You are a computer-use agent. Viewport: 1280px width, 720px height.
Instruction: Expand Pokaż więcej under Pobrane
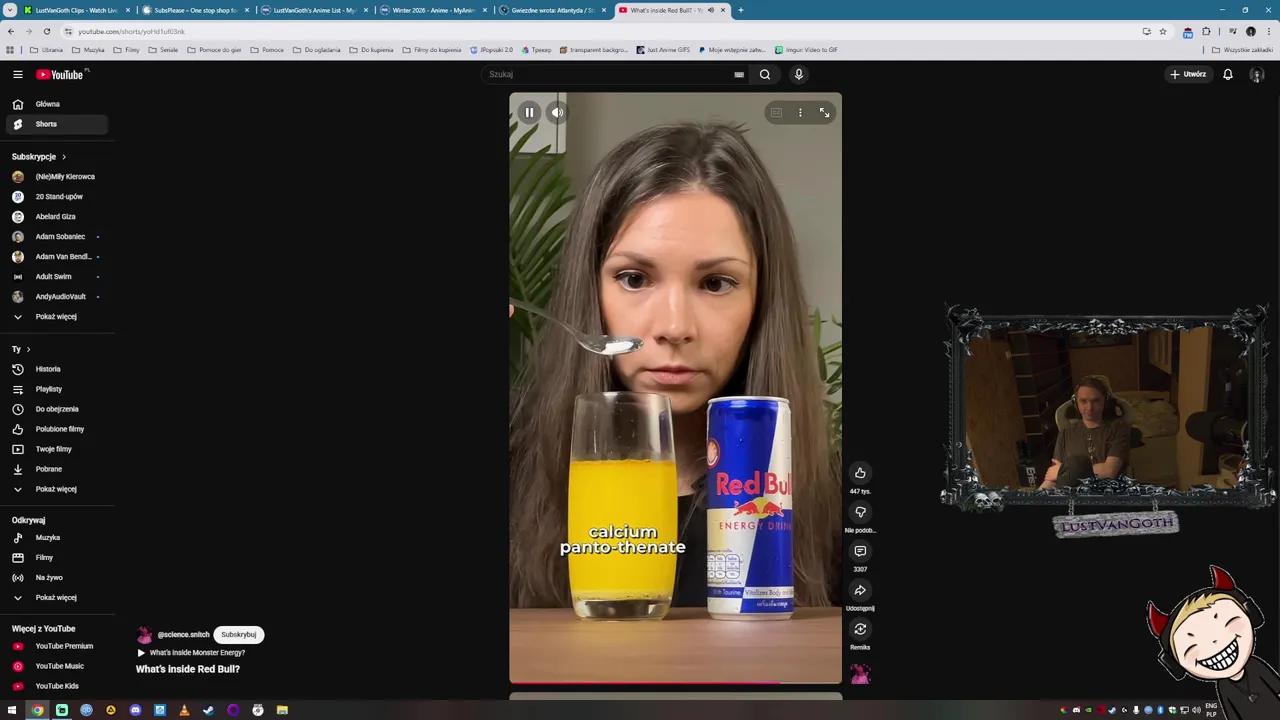56,489
